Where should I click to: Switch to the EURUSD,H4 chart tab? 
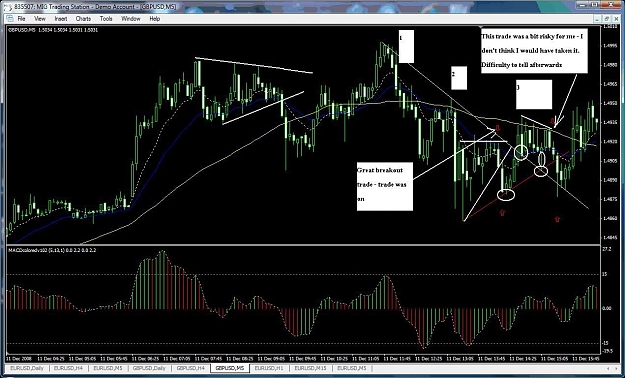coord(69,368)
